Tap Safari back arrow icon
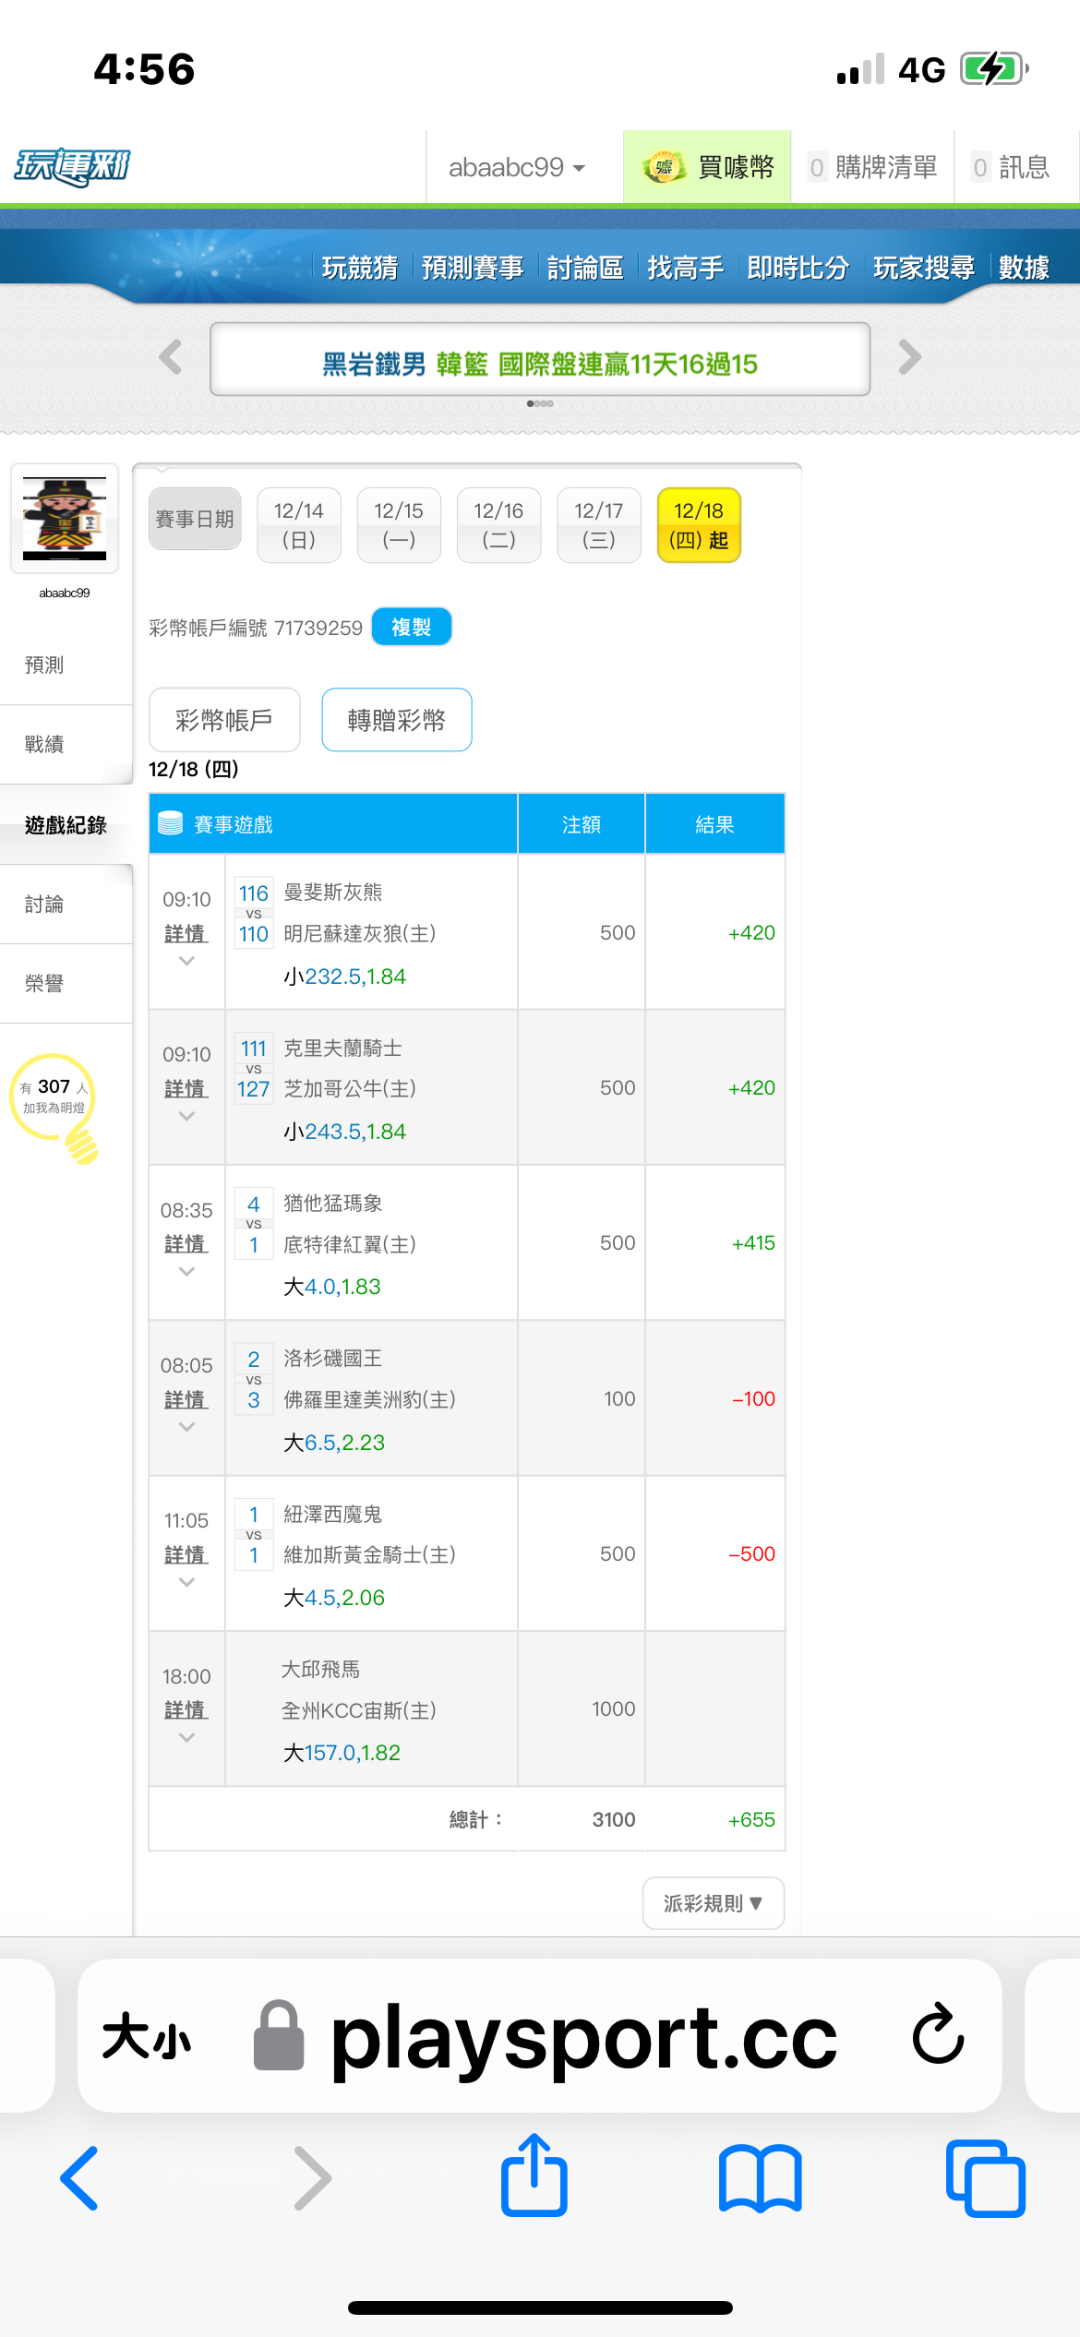 click(80, 2177)
